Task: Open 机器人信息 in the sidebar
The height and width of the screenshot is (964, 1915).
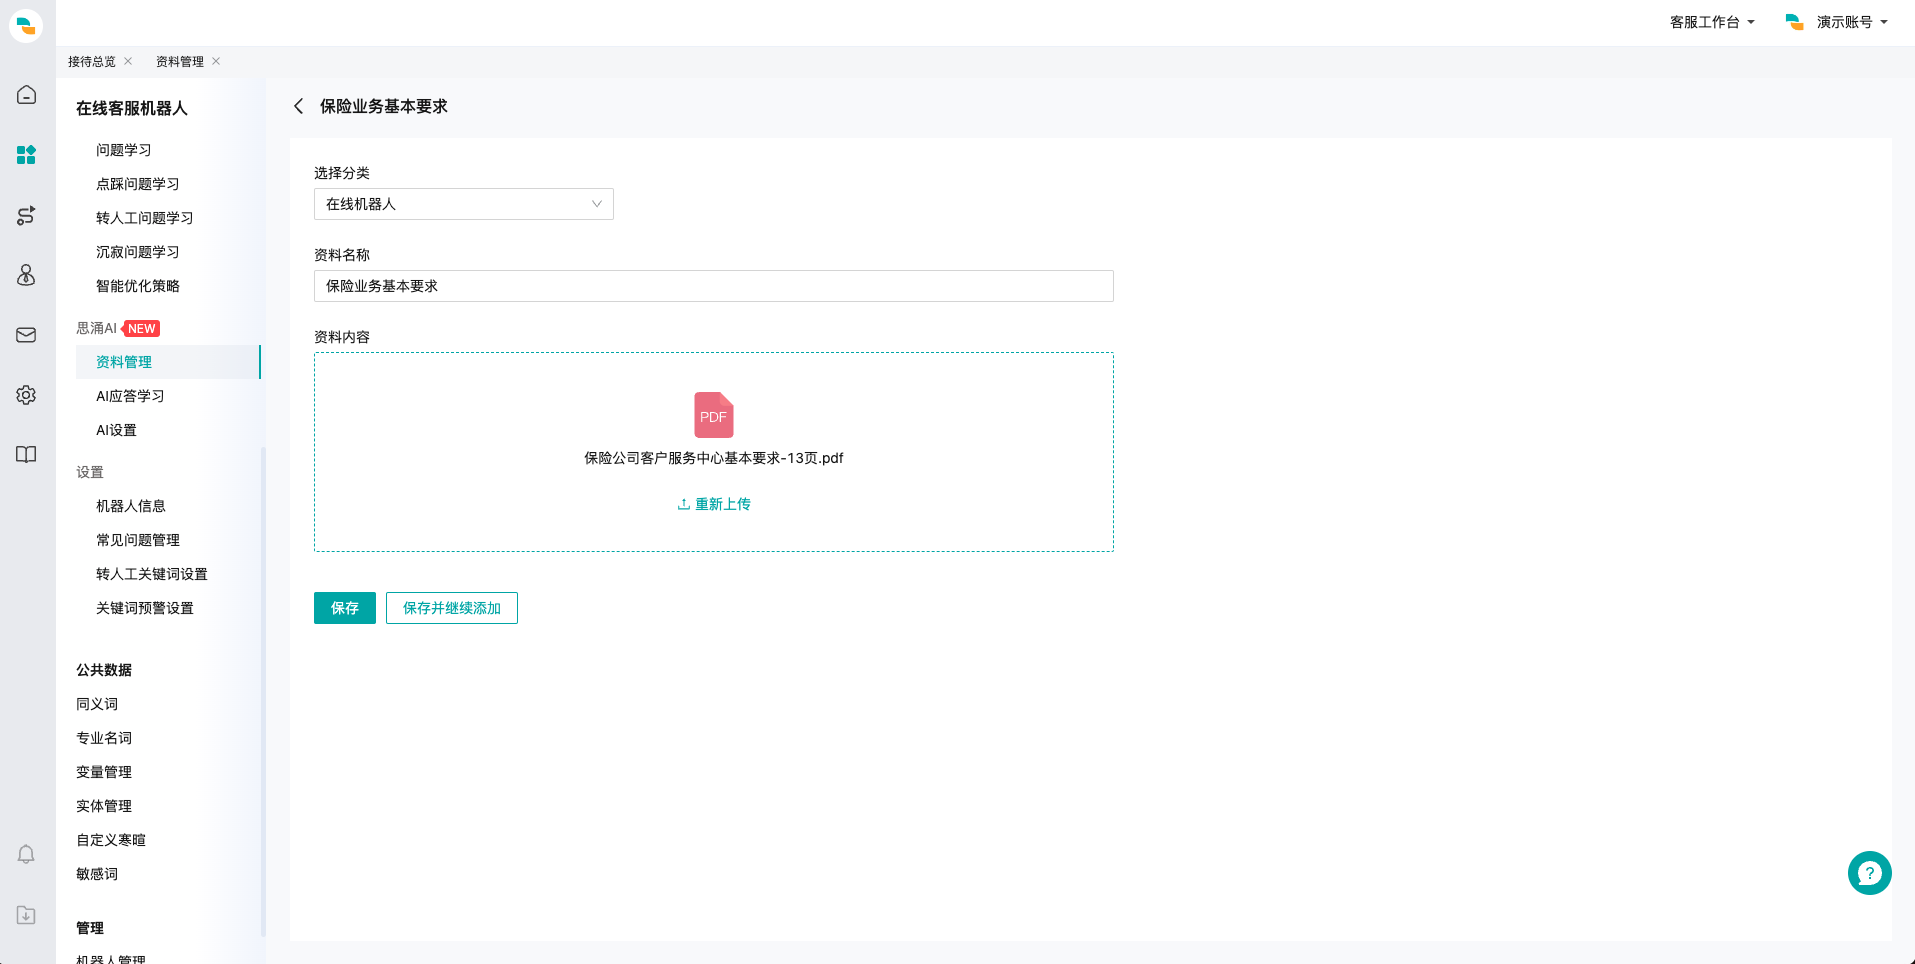Action: click(131, 506)
